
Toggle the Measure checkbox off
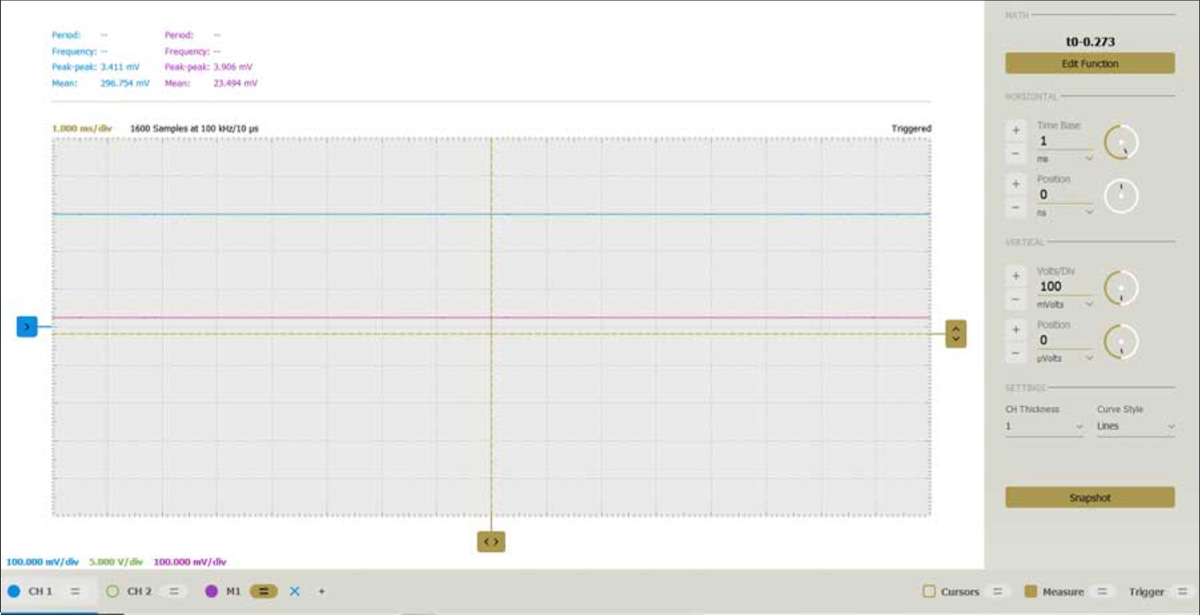[x=1030, y=591]
